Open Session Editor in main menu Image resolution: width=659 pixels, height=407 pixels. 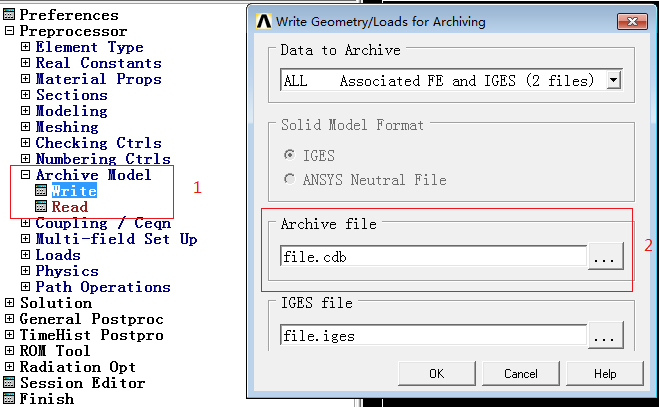pyautogui.click(x=82, y=383)
